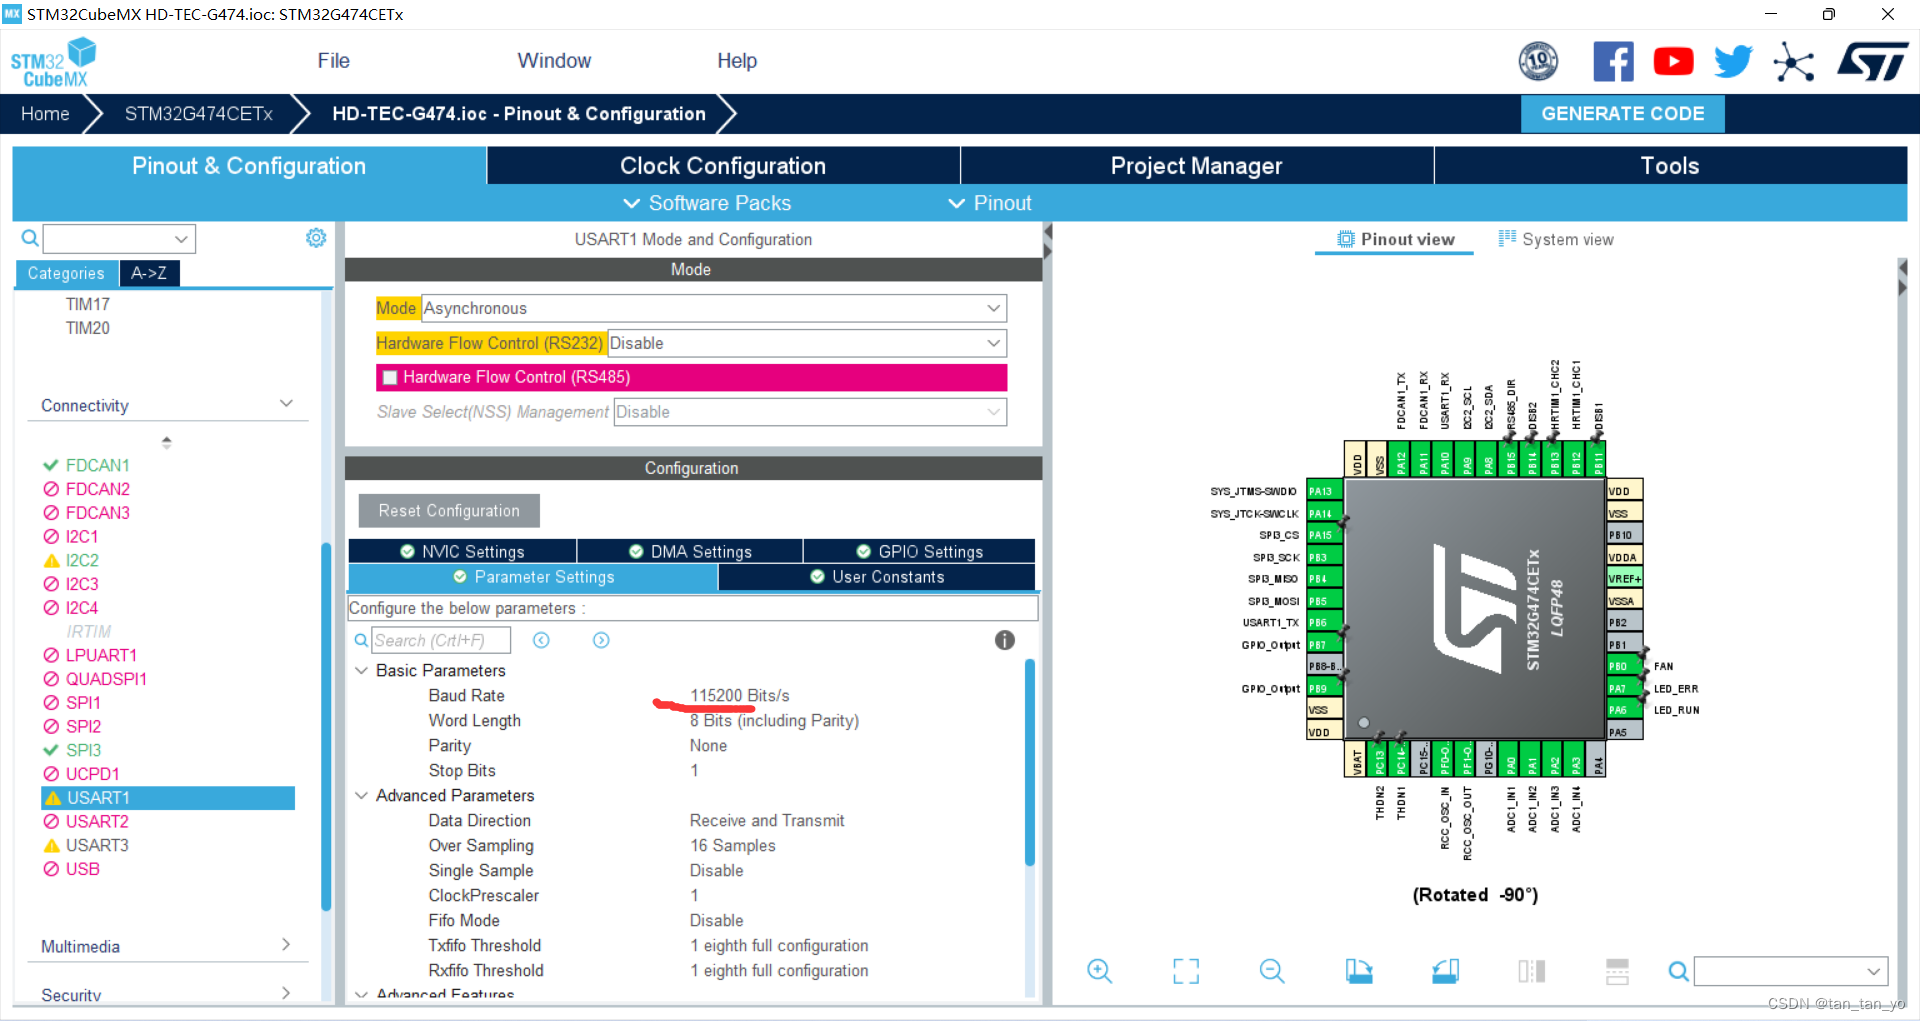The width and height of the screenshot is (1920, 1021).
Task: Open Hardware Flow Control (RS232) dropdown
Action: click(x=807, y=343)
